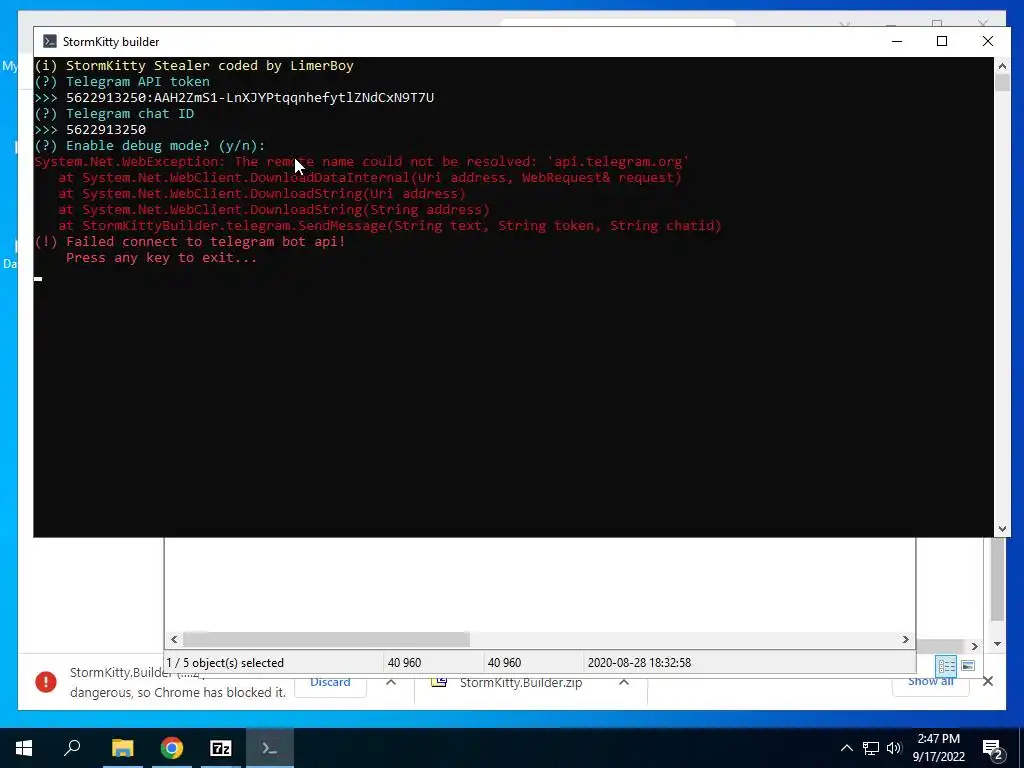1024x768 pixels.
Task: Click the 'StormKitty Stealer coded by LimerBoy' line
Action: point(194,66)
